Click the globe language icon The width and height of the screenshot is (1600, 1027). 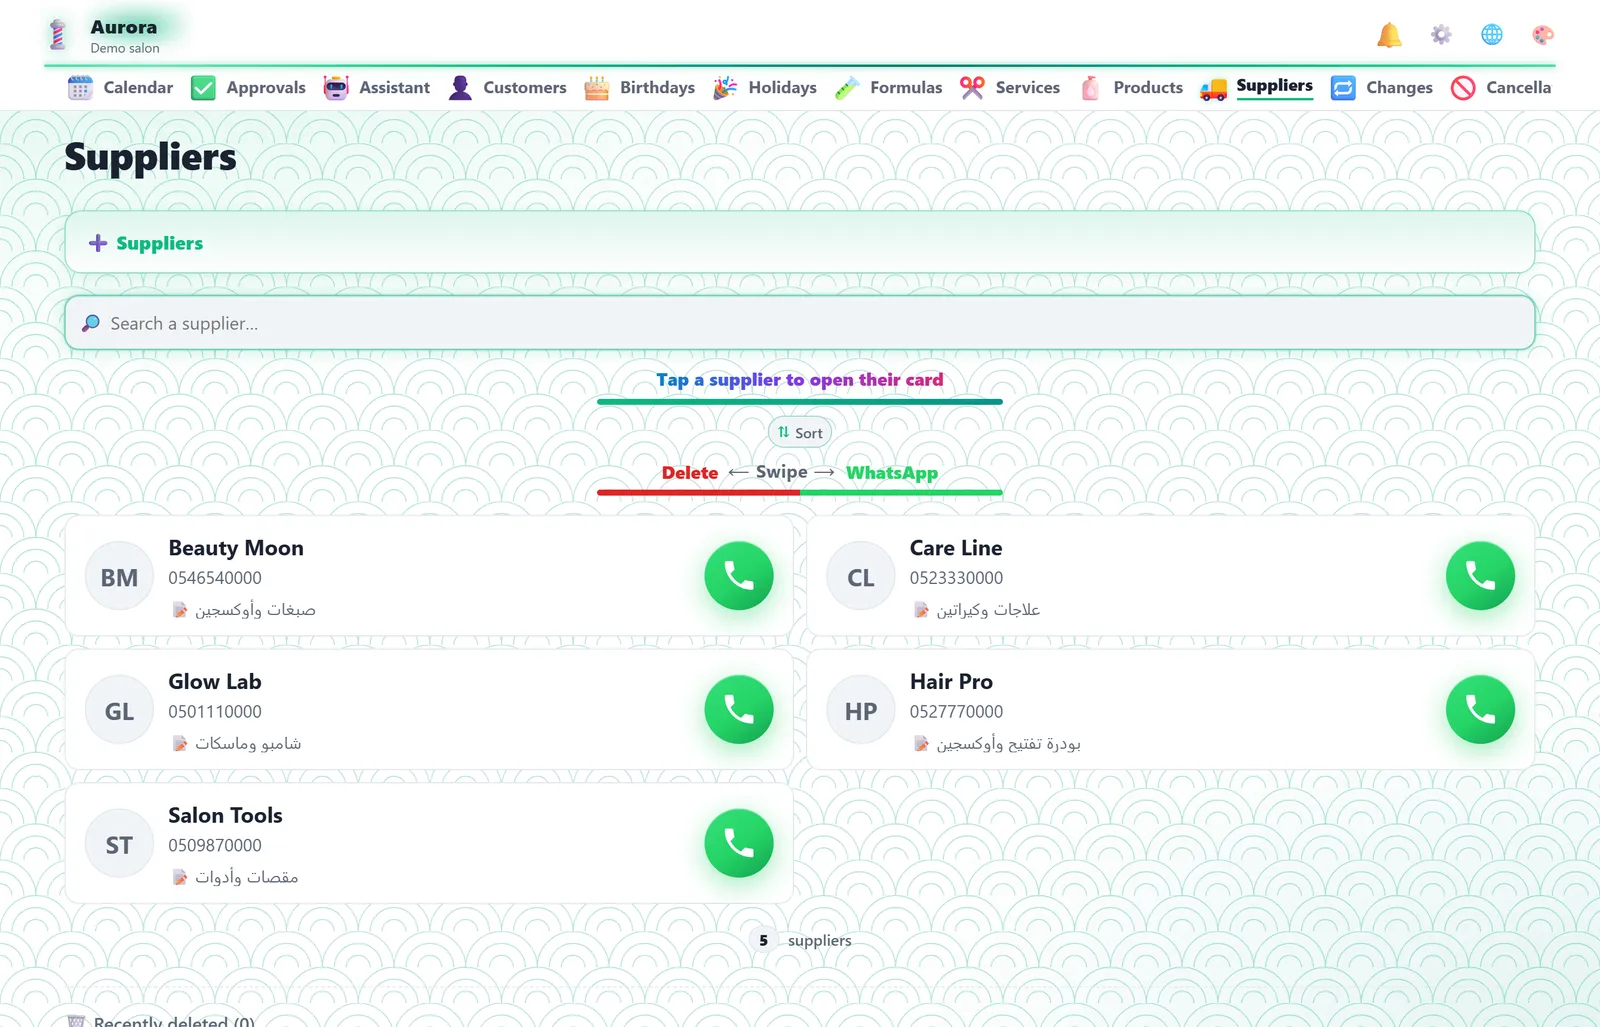(1491, 35)
